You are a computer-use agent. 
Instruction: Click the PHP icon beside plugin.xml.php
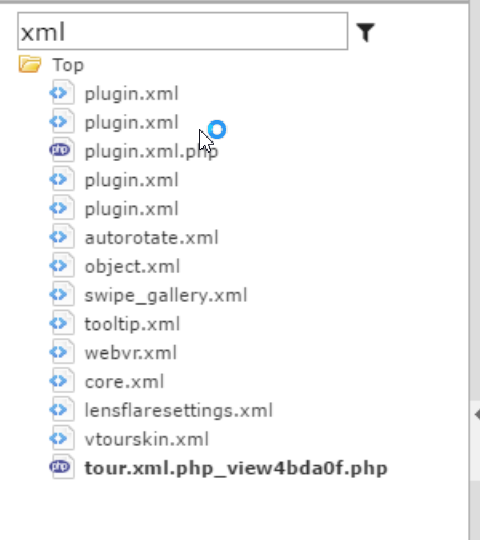point(61,150)
